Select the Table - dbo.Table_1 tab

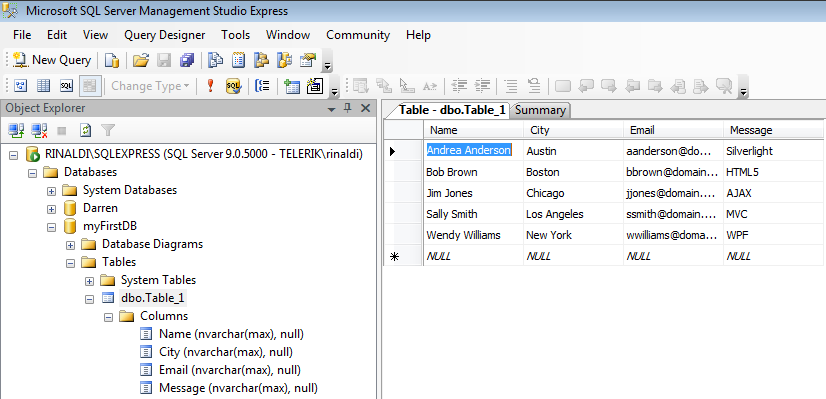pyautogui.click(x=451, y=110)
